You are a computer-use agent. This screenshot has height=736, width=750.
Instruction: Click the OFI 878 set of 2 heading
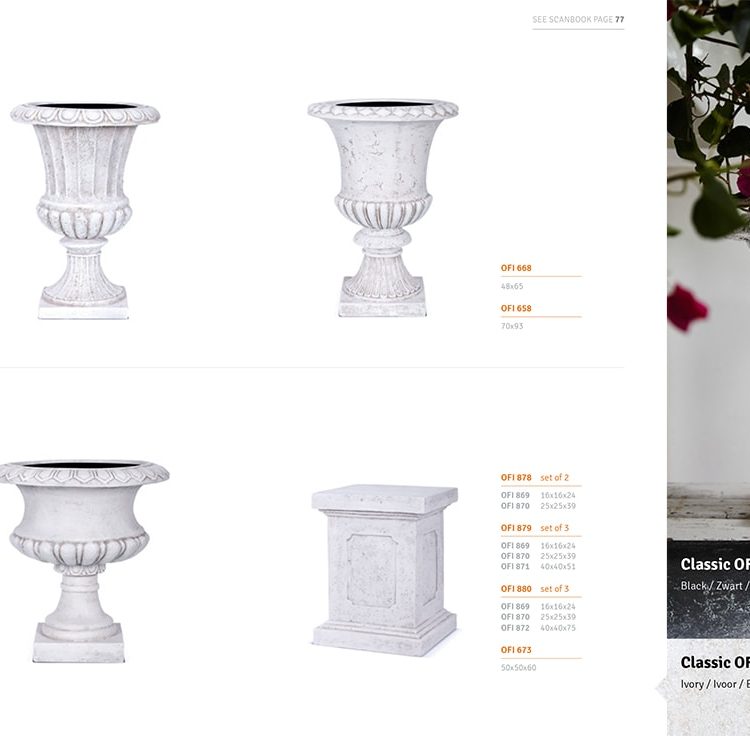535,477
